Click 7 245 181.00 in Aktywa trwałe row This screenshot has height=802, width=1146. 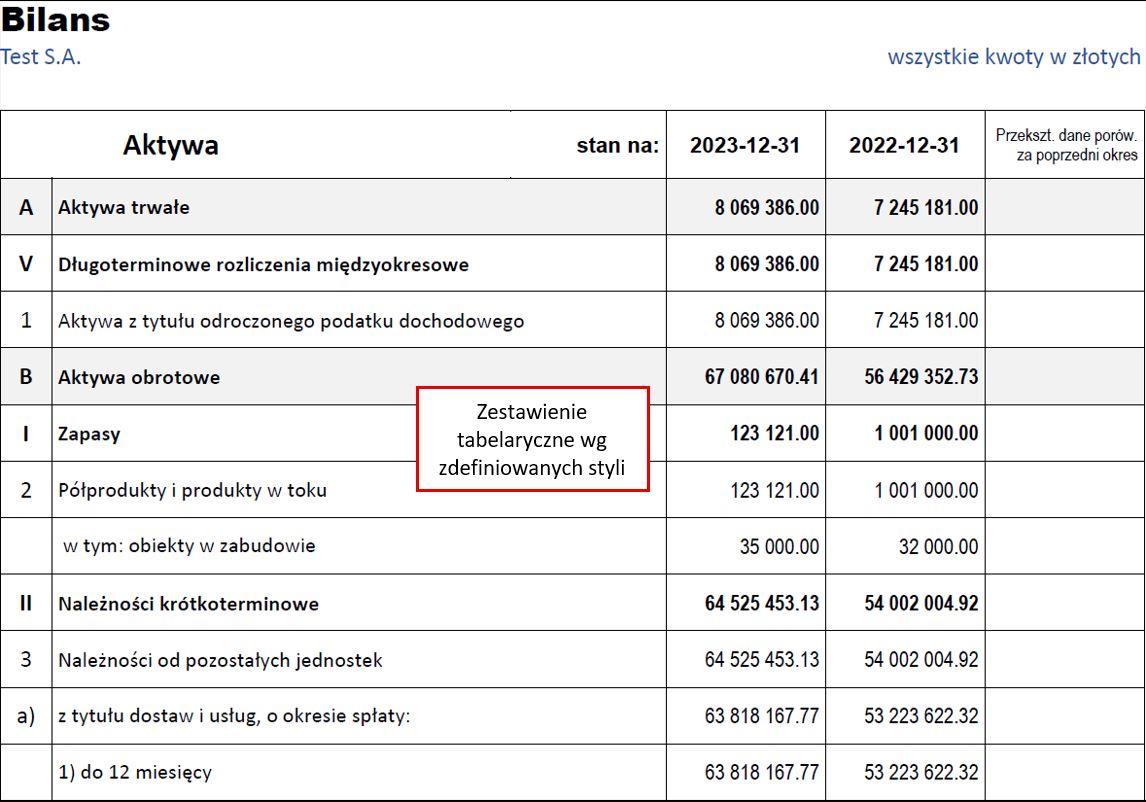[x=926, y=208]
